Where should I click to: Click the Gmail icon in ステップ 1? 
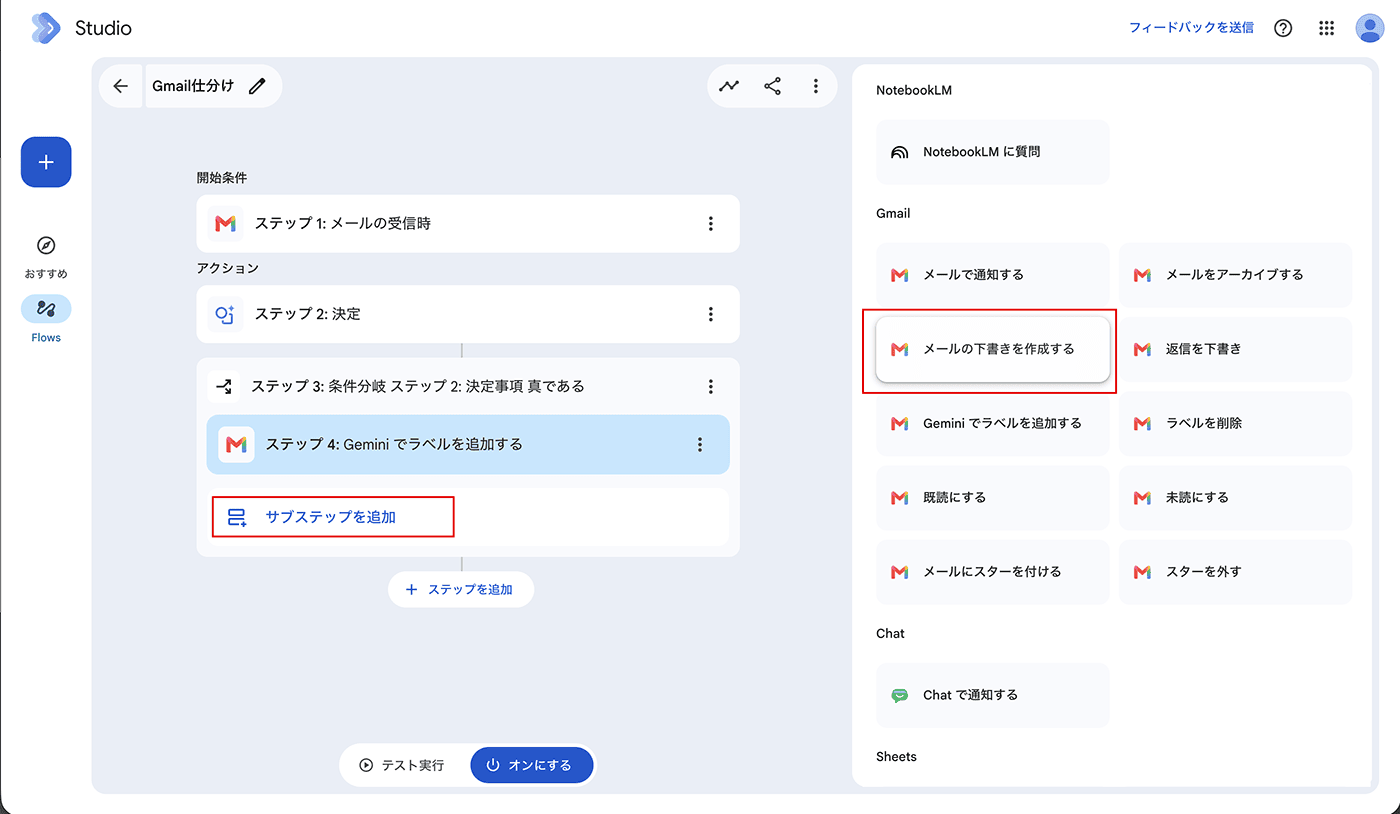226,224
